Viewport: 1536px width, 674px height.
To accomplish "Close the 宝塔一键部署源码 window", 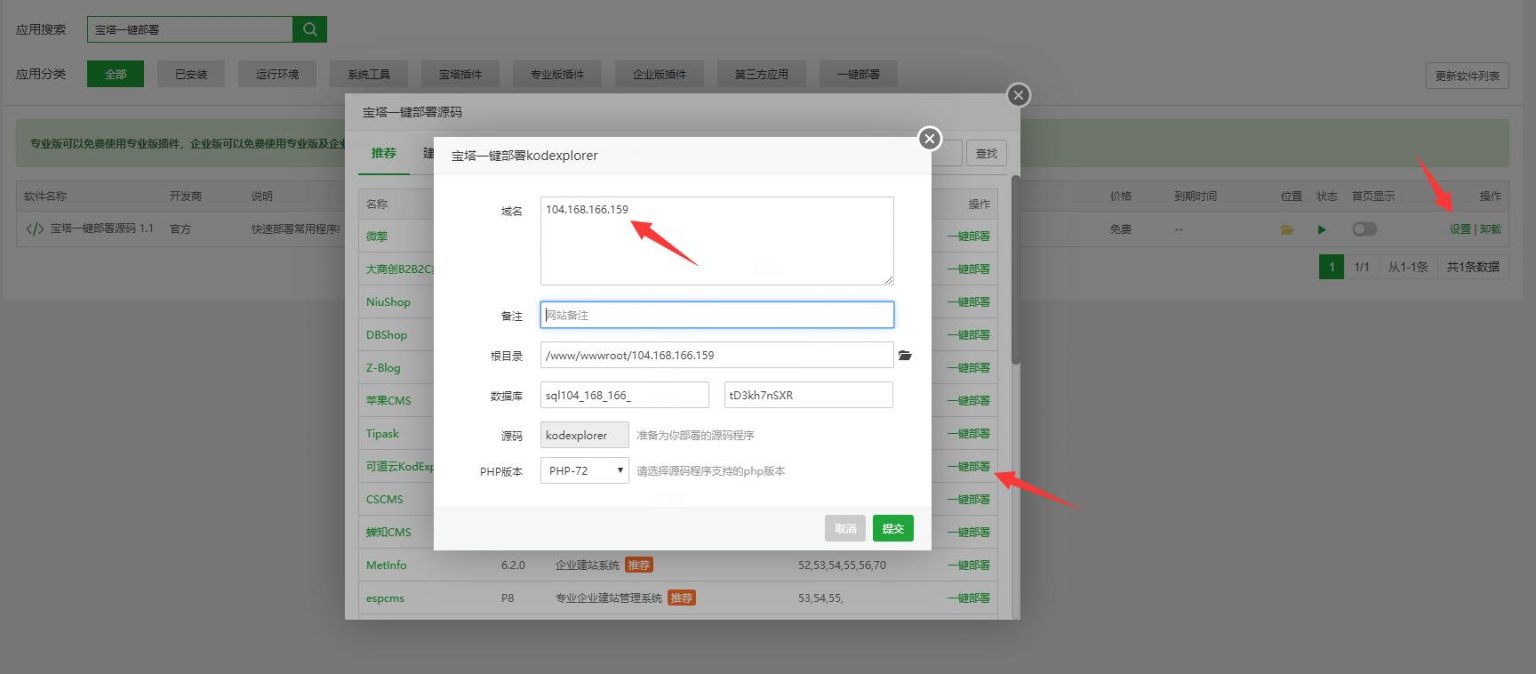I will (x=1018, y=95).
